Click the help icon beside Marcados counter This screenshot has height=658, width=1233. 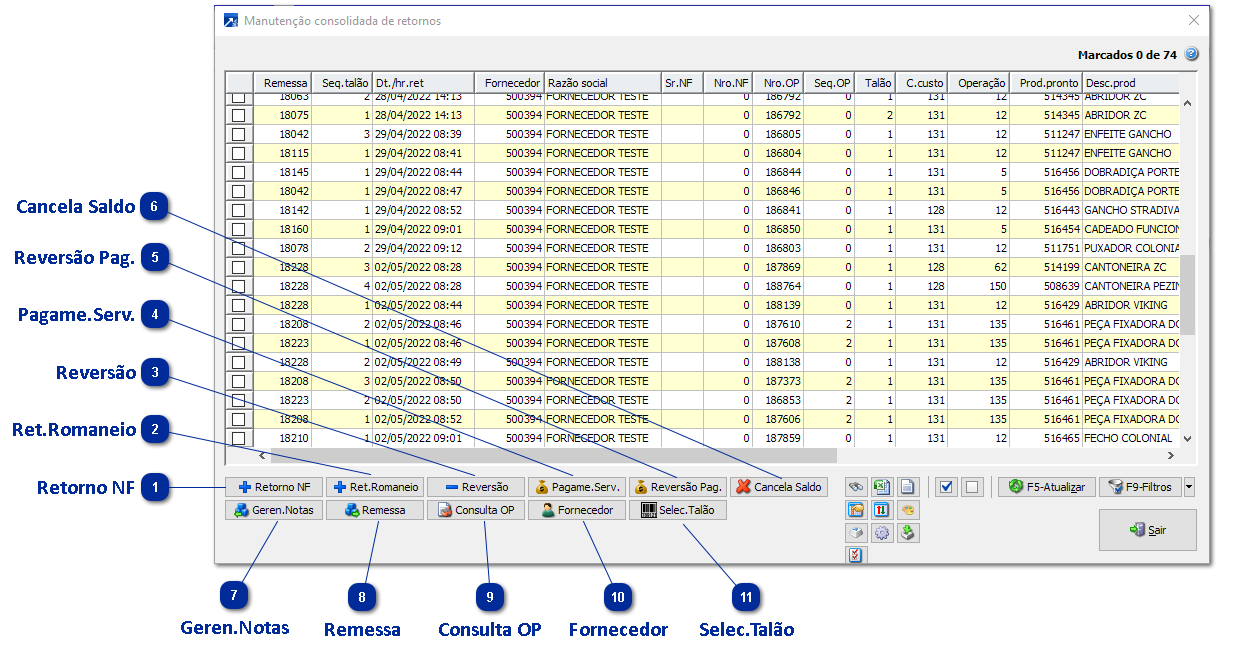point(1191,55)
